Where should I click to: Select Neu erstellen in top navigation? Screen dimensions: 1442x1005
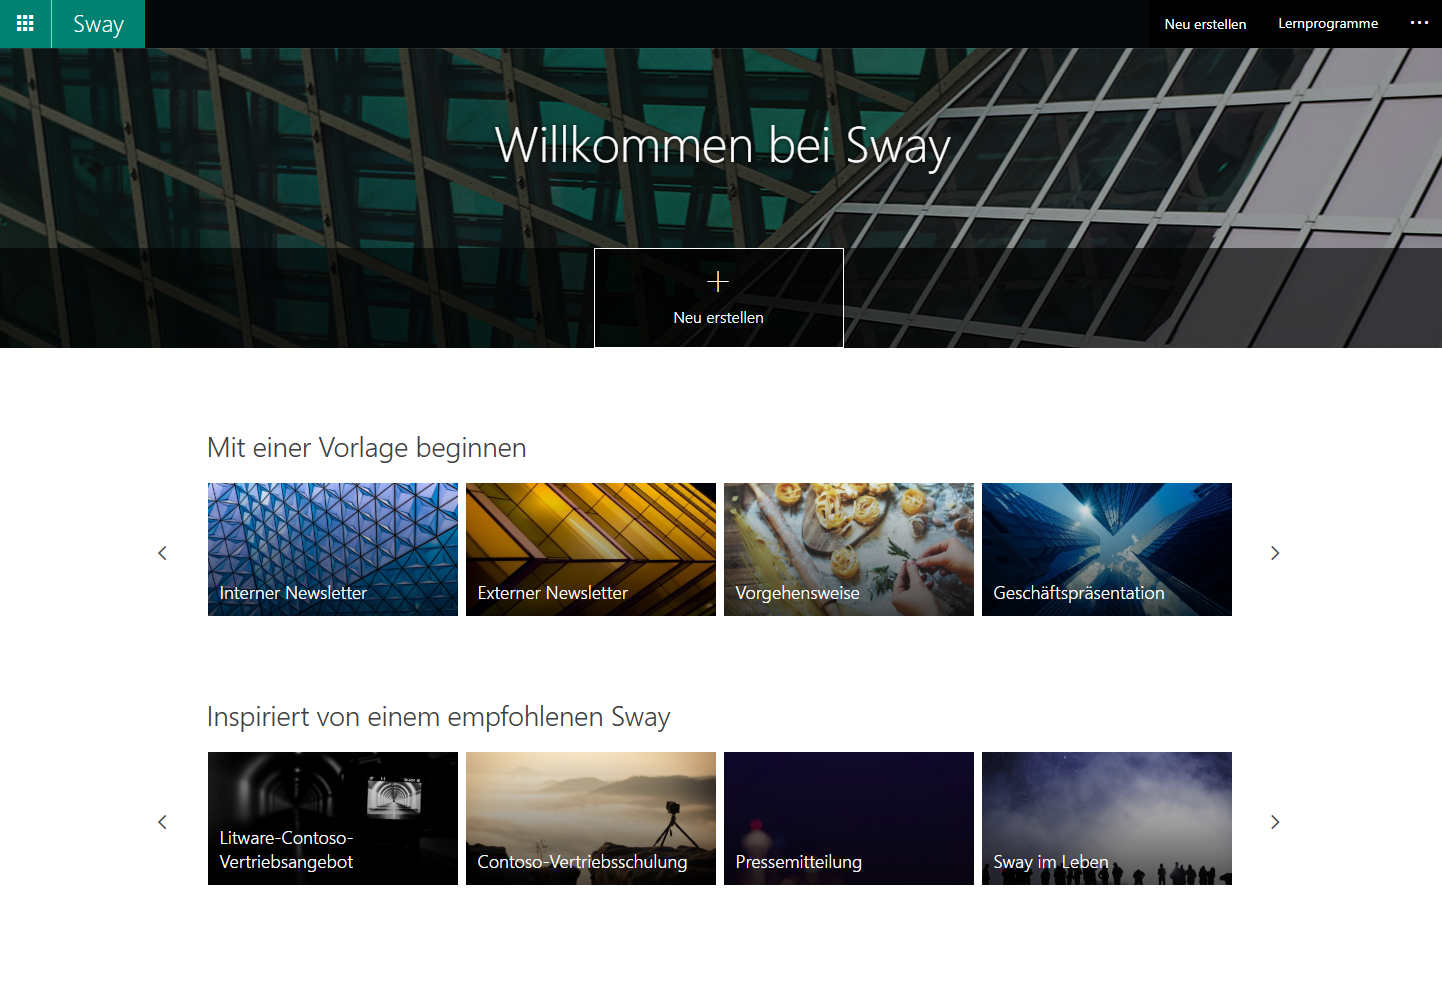click(1205, 24)
